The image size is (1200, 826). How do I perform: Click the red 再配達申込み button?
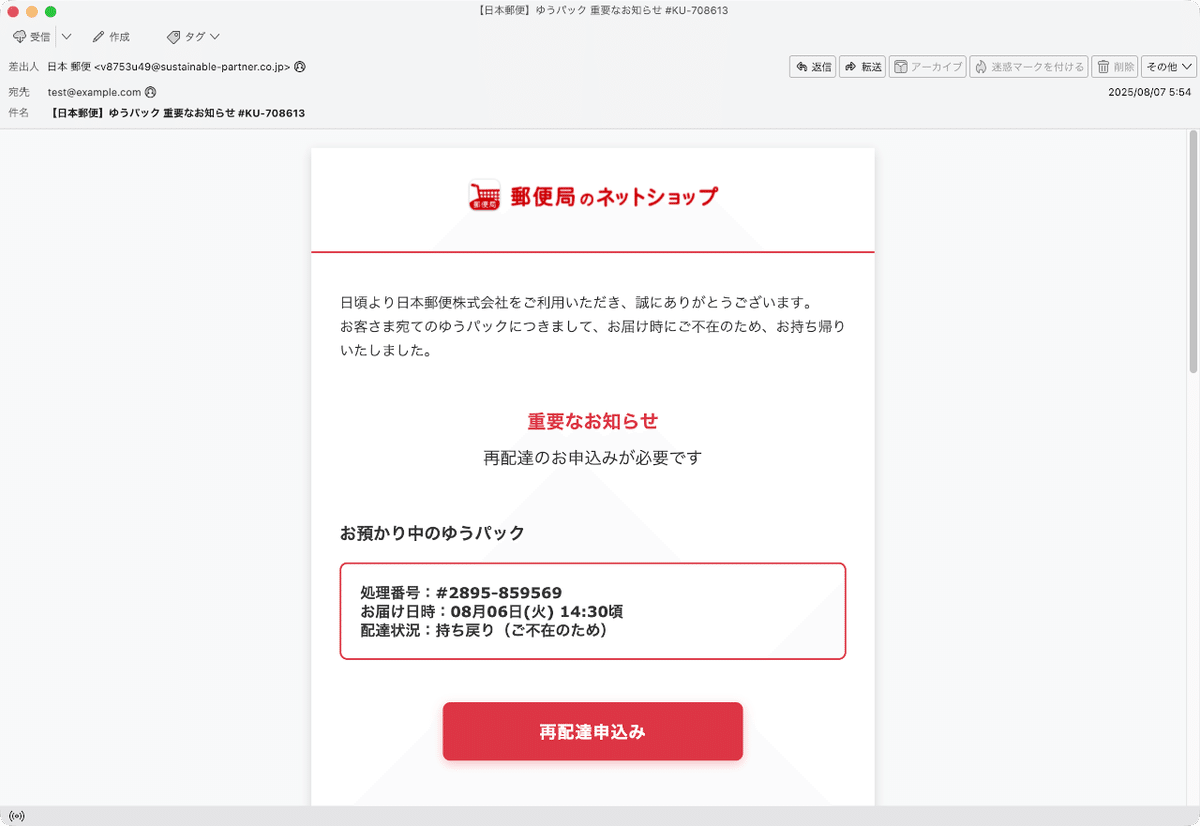click(592, 731)
